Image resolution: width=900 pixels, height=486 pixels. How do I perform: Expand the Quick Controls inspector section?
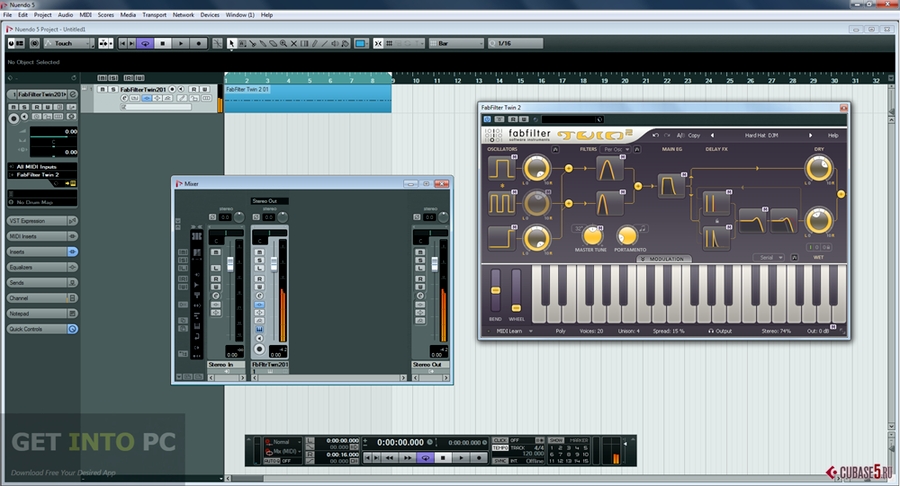point(42,329)
